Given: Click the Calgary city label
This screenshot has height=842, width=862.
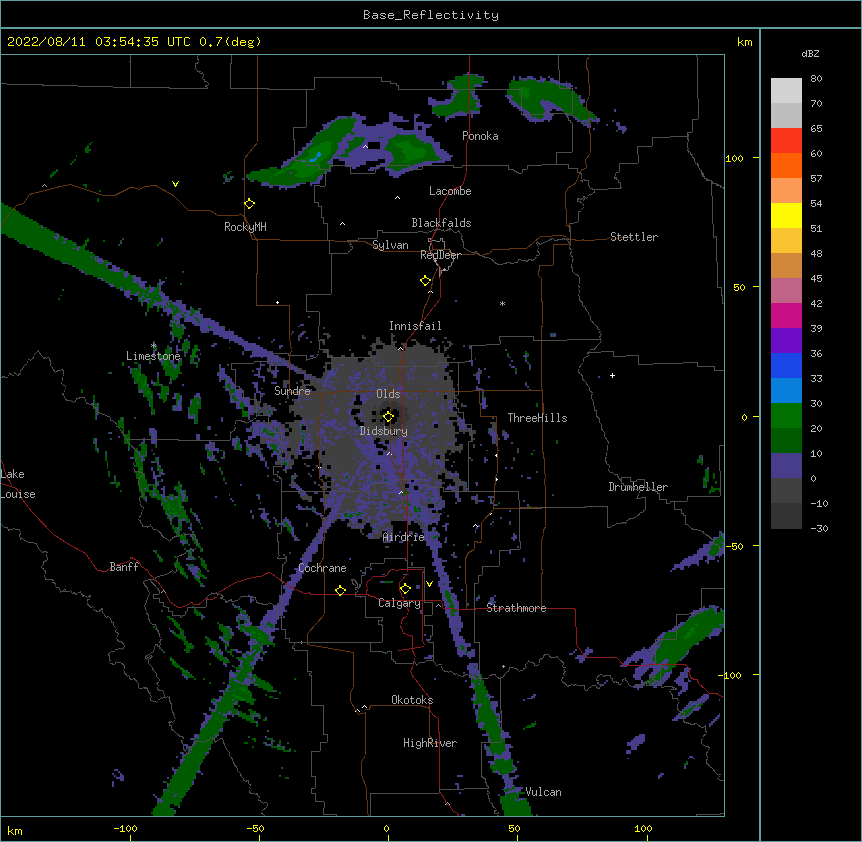Looking at the screenshot, I should click(x=400, y=603).
